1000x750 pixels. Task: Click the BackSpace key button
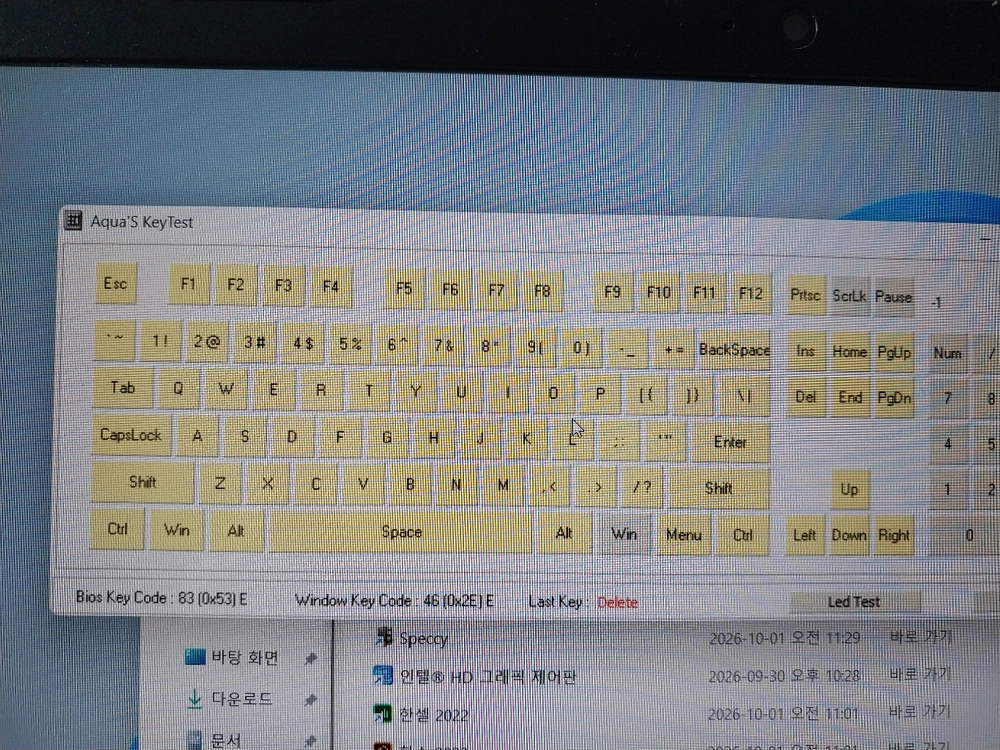[735, 349]
